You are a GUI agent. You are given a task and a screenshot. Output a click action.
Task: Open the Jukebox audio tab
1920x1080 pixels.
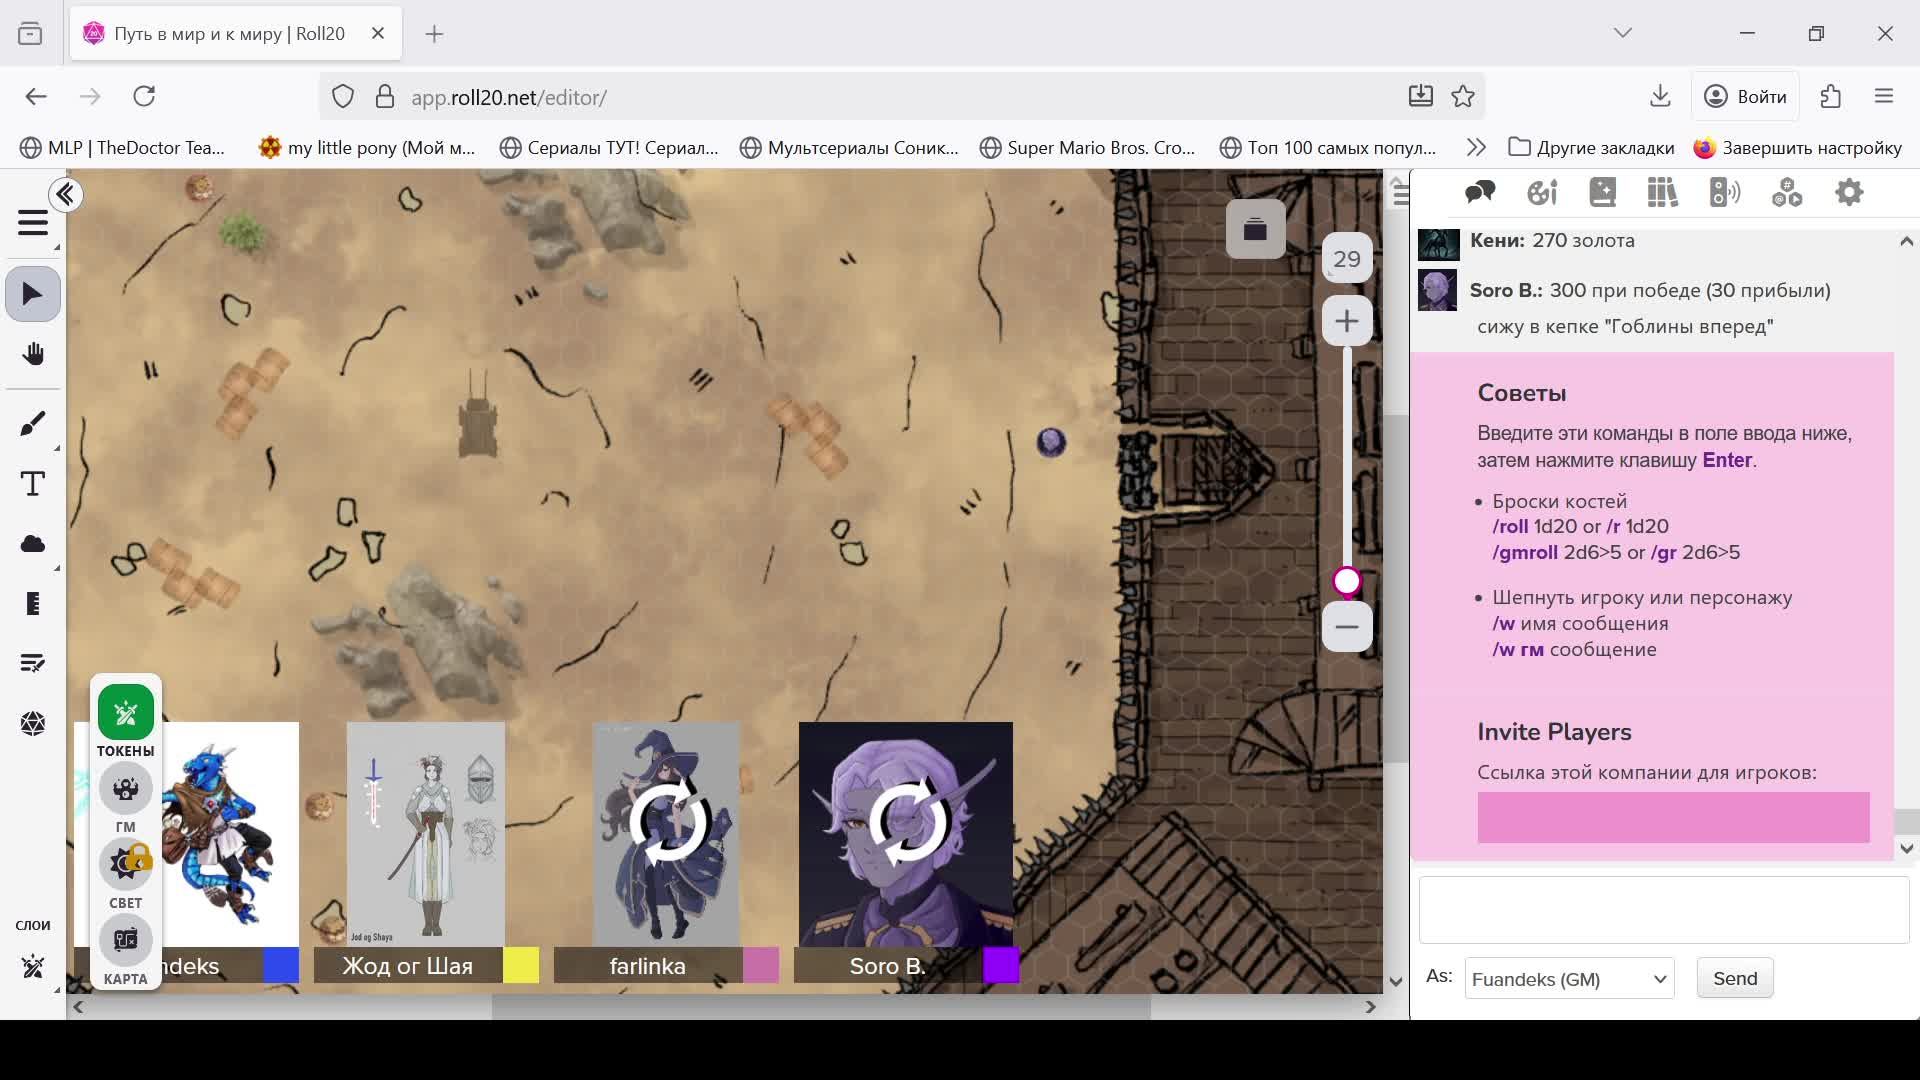click(1724, 192)
